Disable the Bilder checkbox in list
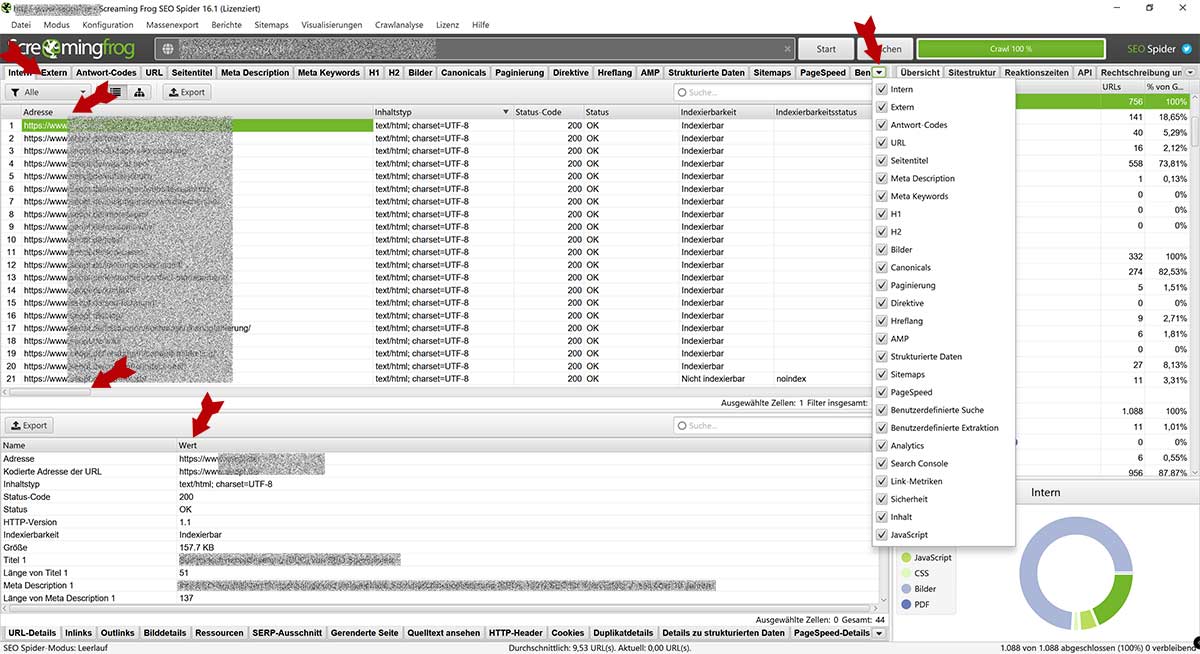Screen dimensions: 1200x654 [x=881, y=250]
